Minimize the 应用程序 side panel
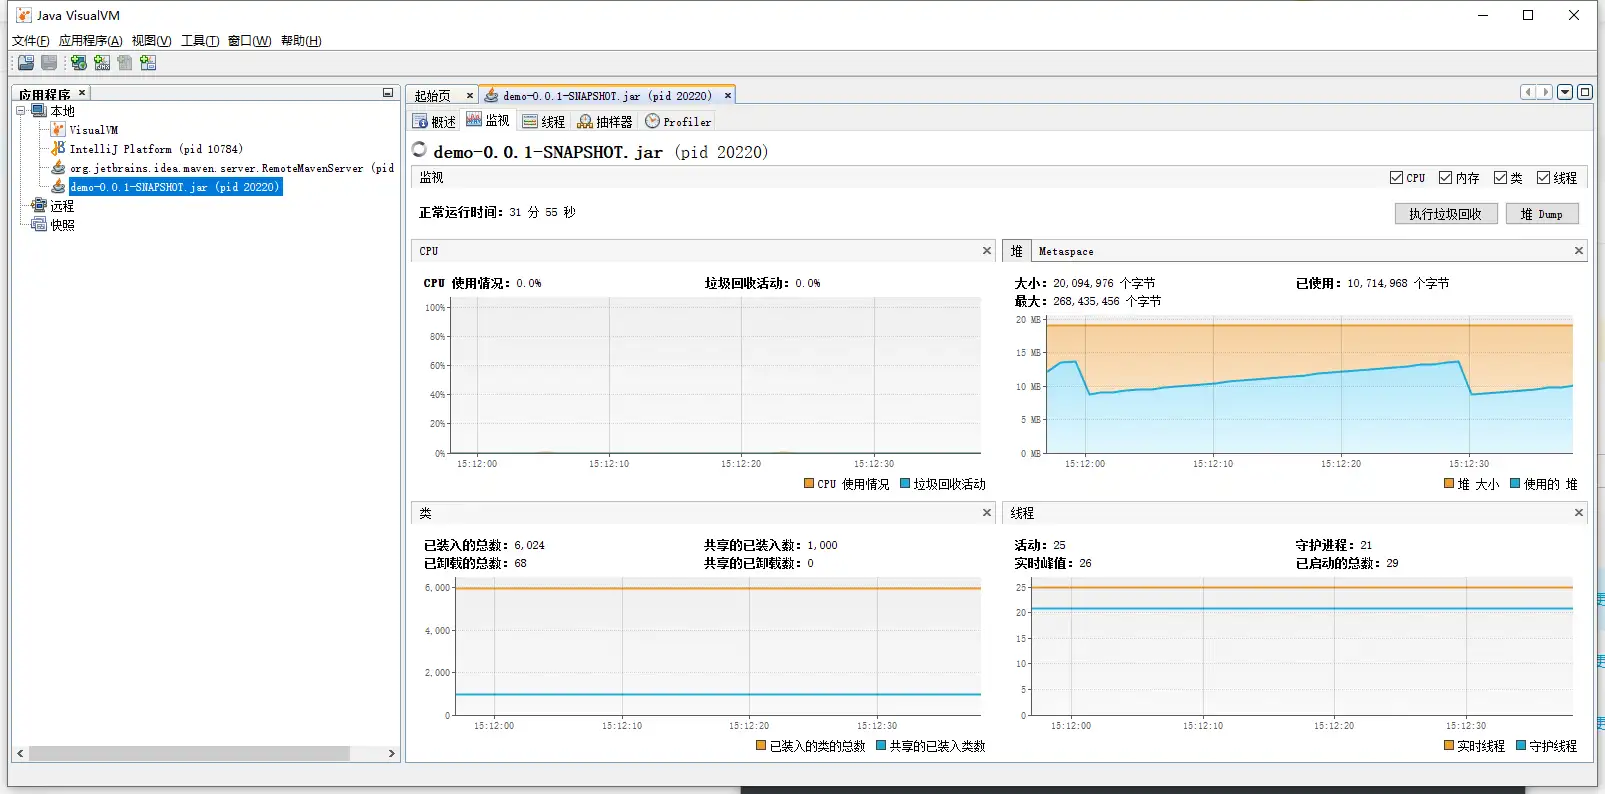This screenshot has width=1605, height=794. click(x=388, y=93)
